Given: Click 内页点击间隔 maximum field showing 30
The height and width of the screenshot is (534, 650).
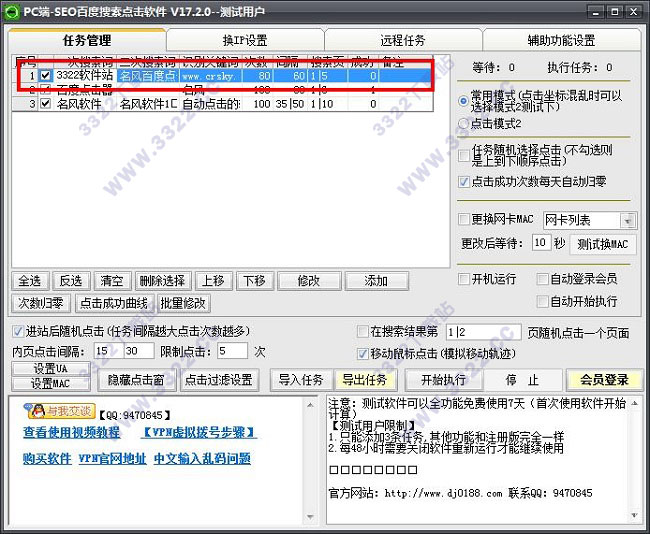Looking at the screenshot, I should (139, 351).
